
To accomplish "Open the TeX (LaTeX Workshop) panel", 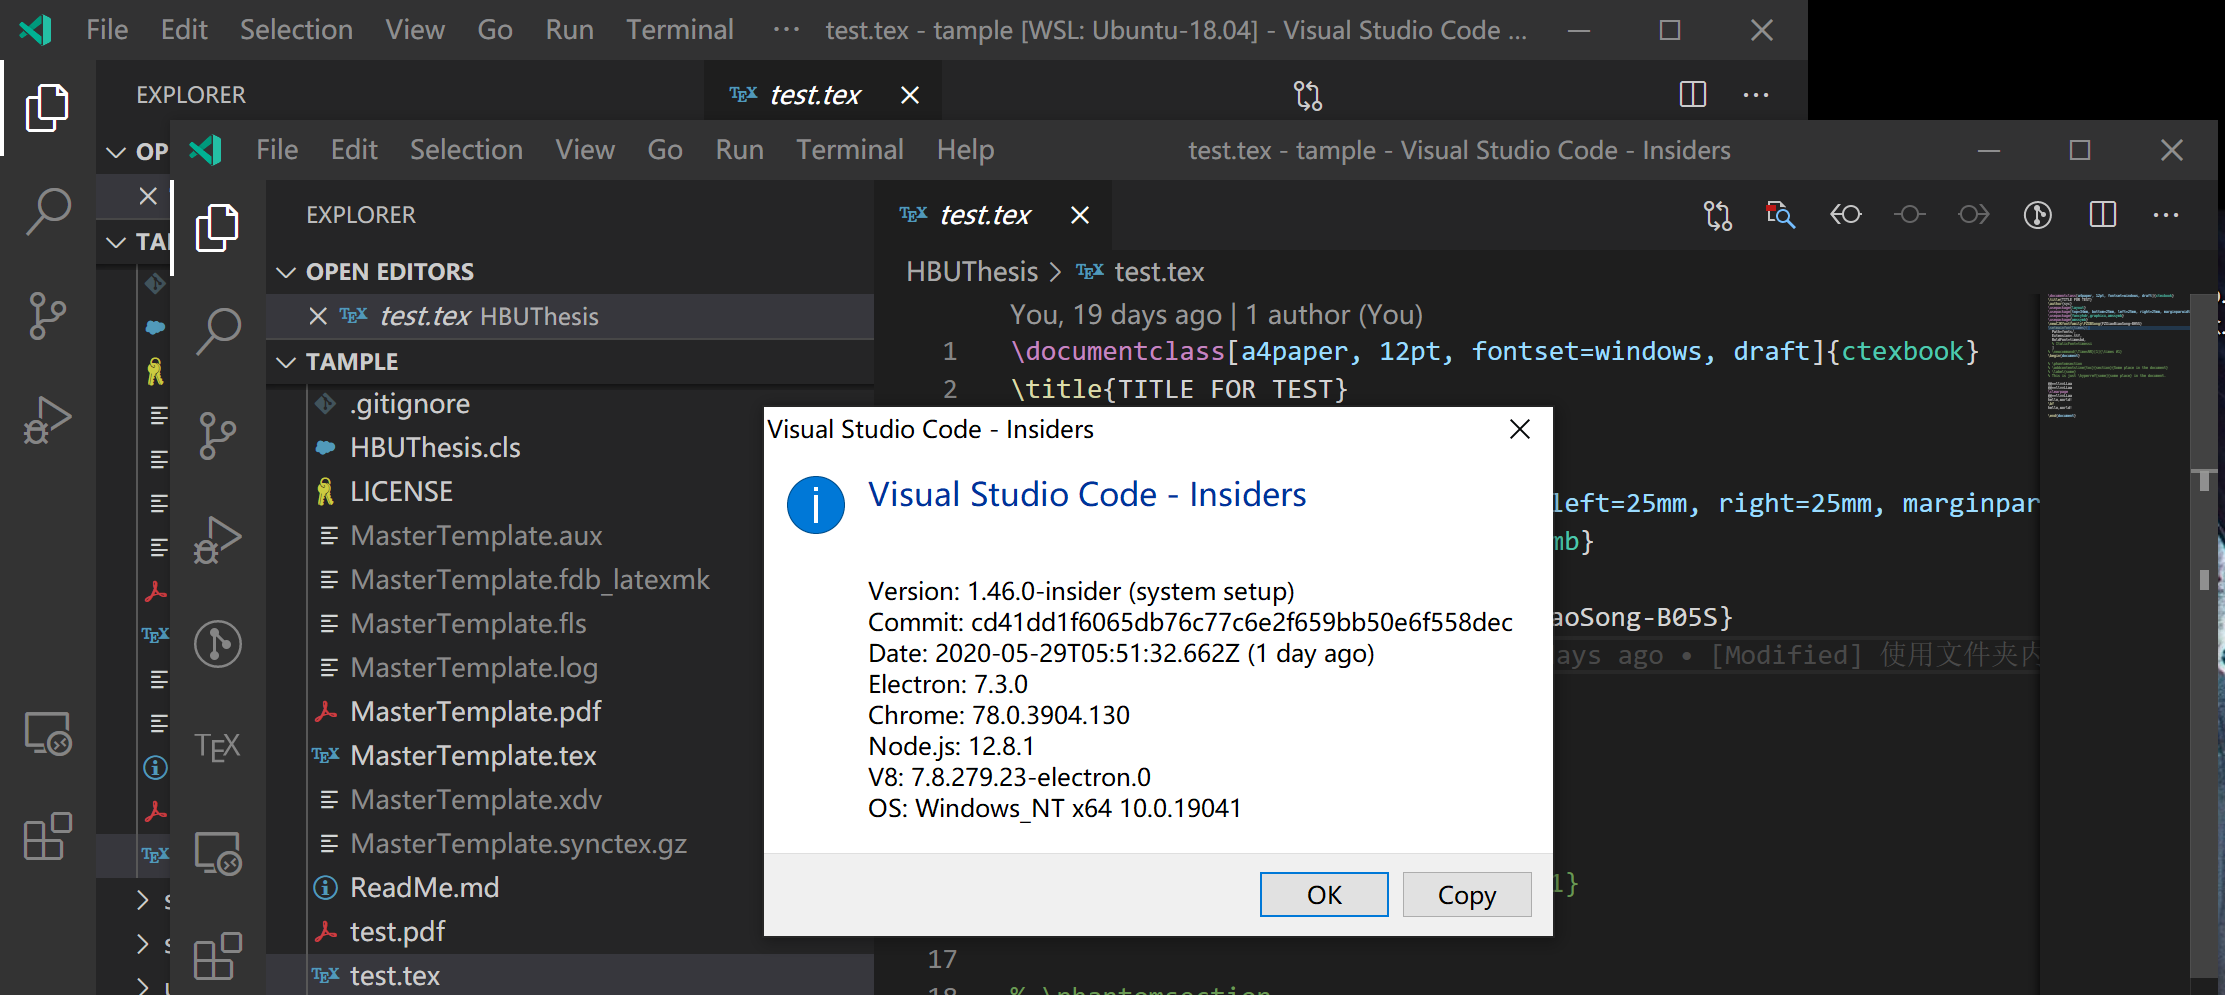I will click(x=218, y=745).
